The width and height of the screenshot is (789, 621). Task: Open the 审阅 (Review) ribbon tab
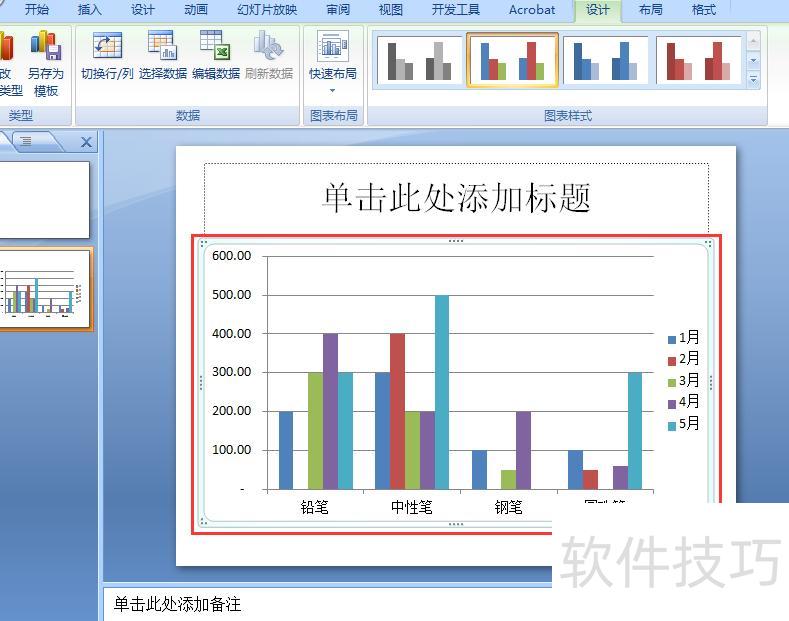(338, 10)
